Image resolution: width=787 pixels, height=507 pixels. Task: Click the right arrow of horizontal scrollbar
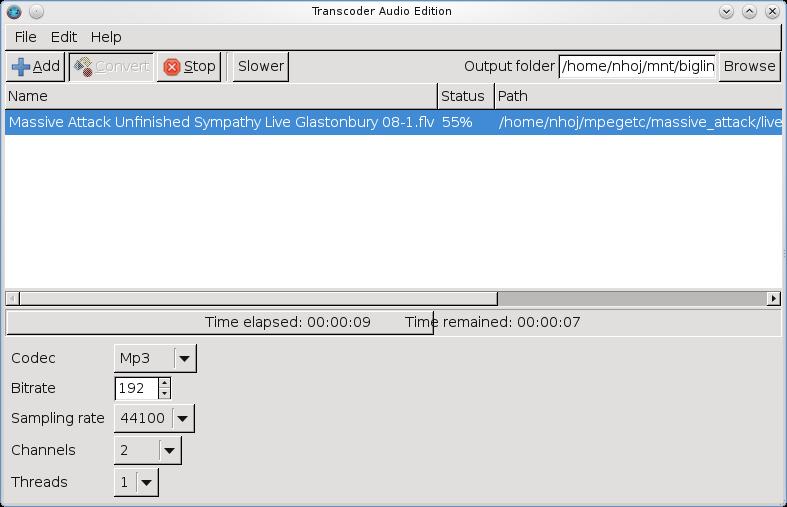(x=774, y=299)
